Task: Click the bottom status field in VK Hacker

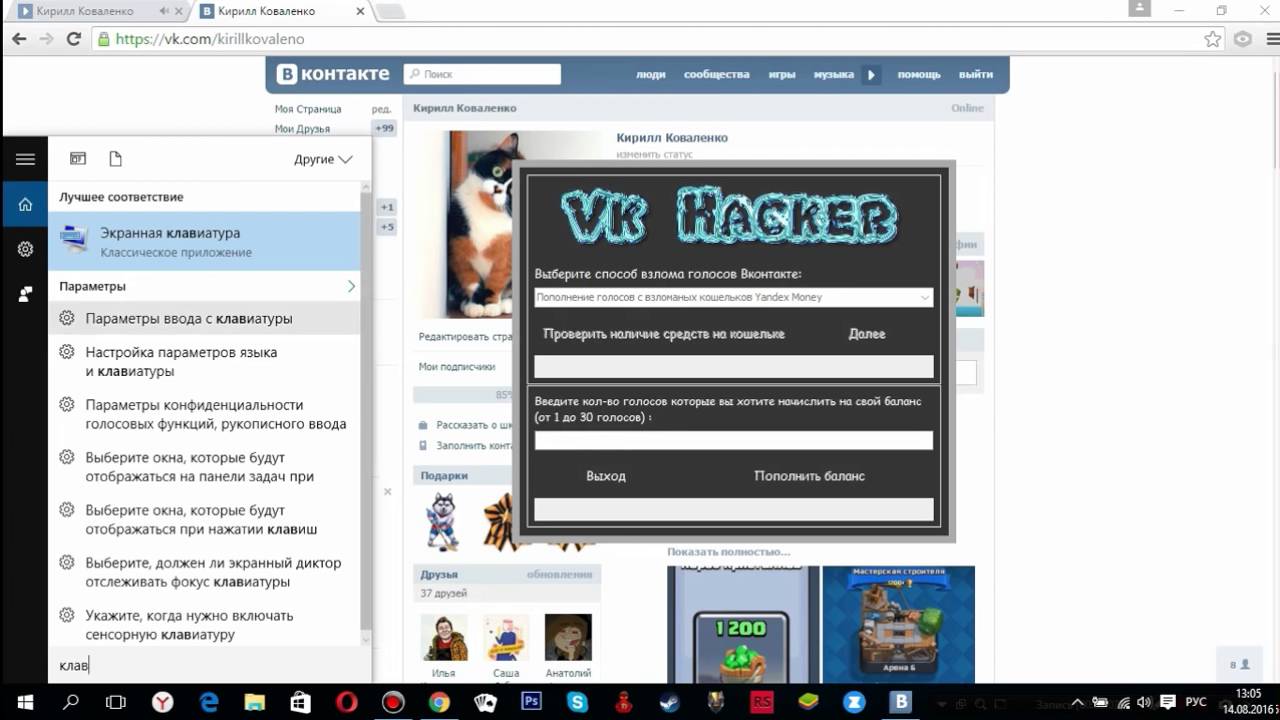Action: (733, 509)
